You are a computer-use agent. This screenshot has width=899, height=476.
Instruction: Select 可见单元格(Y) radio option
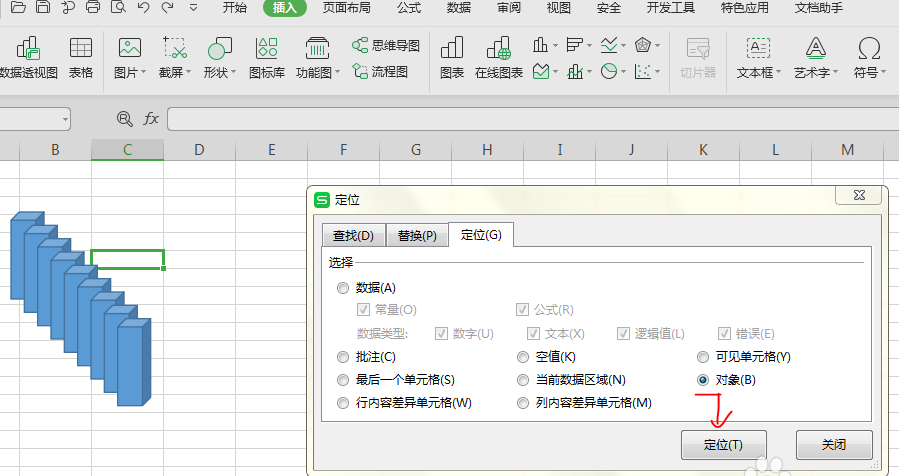click(703, 357)
